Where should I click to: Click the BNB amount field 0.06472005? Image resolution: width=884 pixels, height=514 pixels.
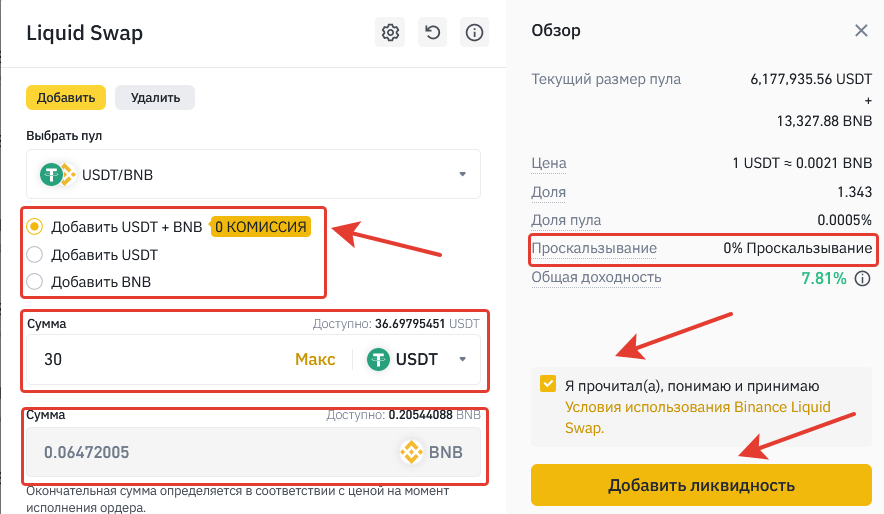point(254,452)
